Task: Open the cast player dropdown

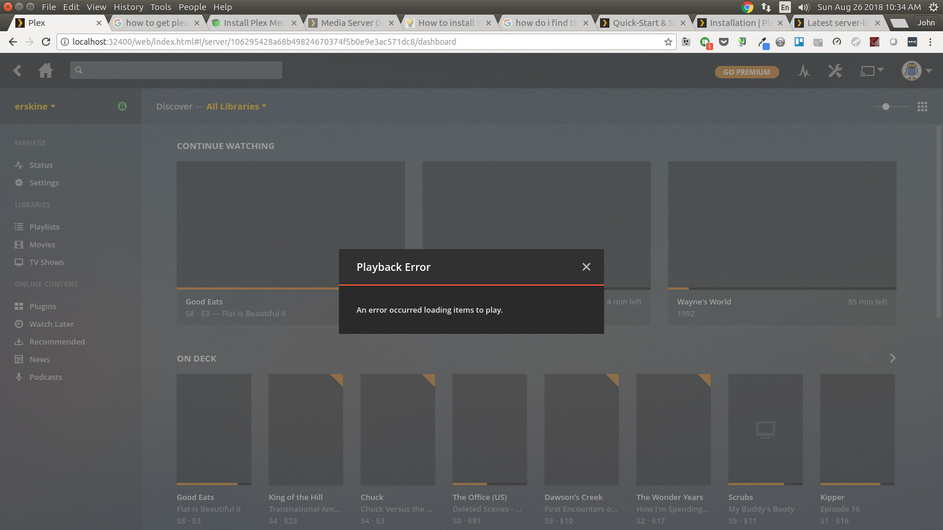Action: (x=871, y=71)
